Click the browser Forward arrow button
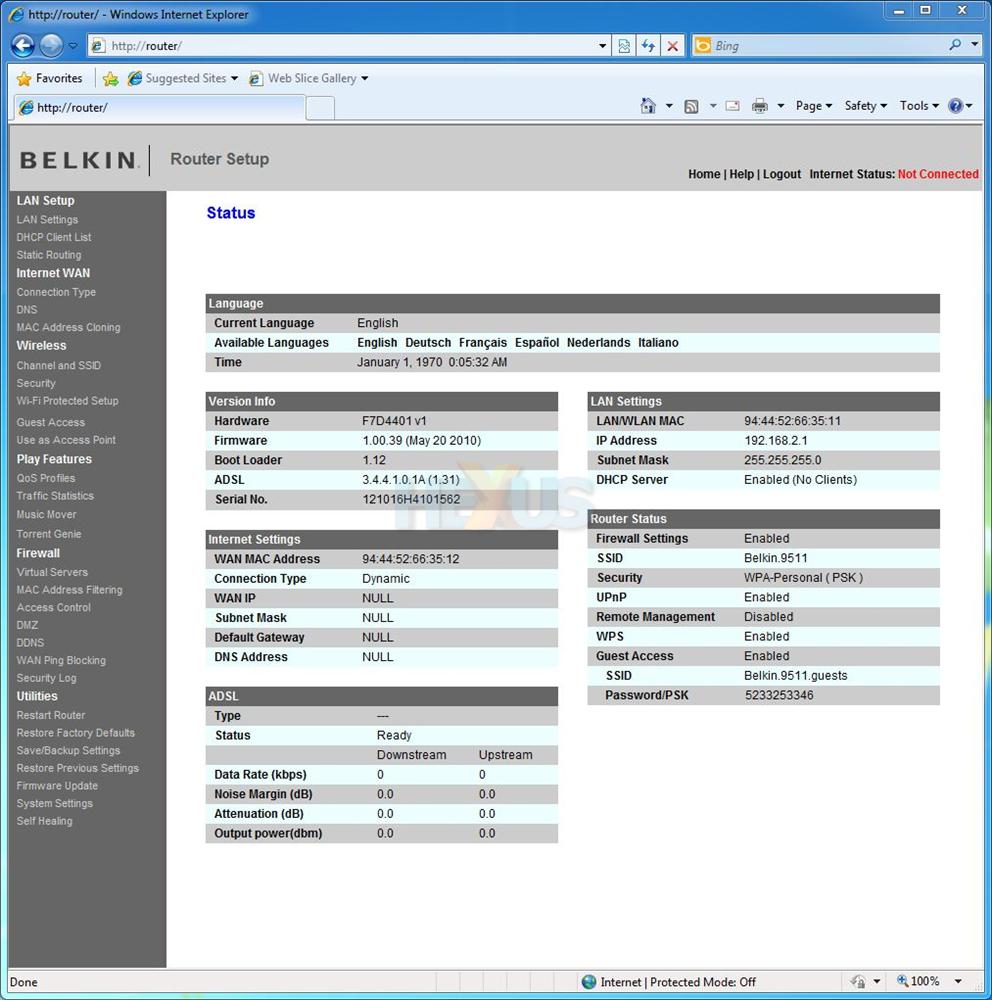The width and height of the screenshot is (992, 1000). (52, 45)
